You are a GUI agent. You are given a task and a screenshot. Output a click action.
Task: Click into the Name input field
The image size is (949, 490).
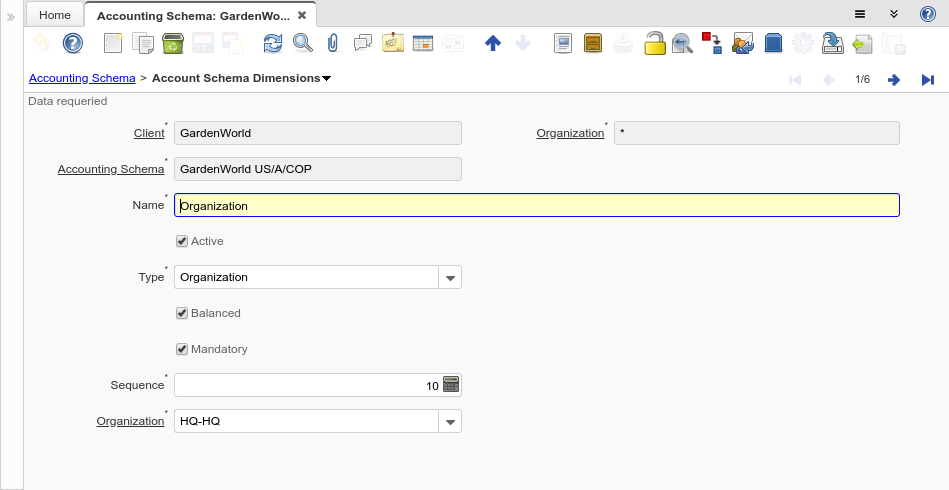tap(537, 205)
